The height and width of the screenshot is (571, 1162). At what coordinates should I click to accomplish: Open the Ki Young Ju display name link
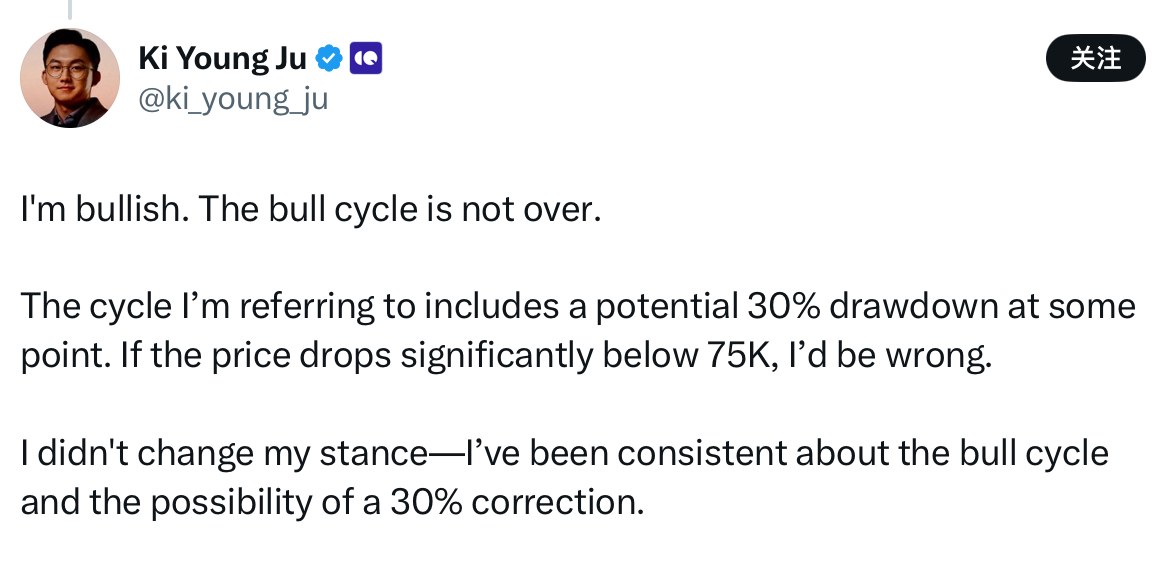pos(222,58)
